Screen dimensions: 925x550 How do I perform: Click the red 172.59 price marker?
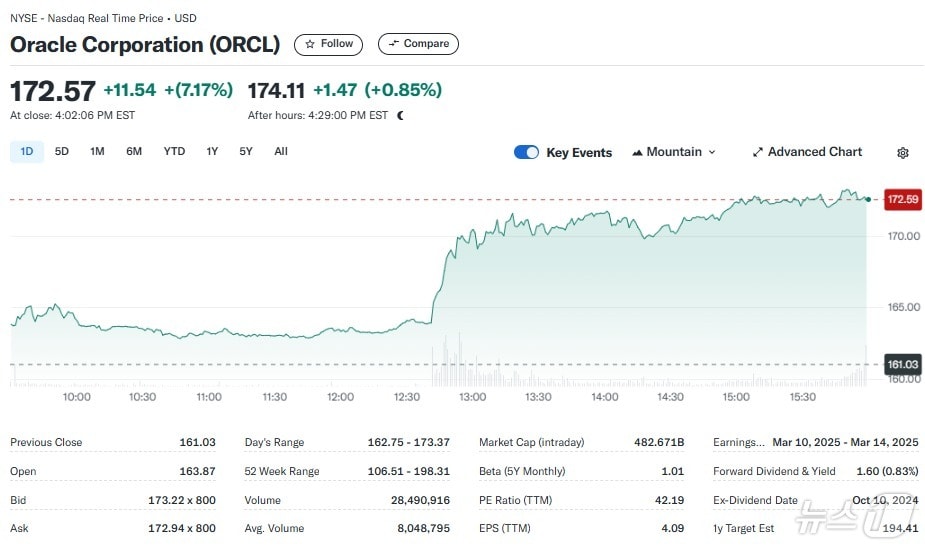coord(903,200)
